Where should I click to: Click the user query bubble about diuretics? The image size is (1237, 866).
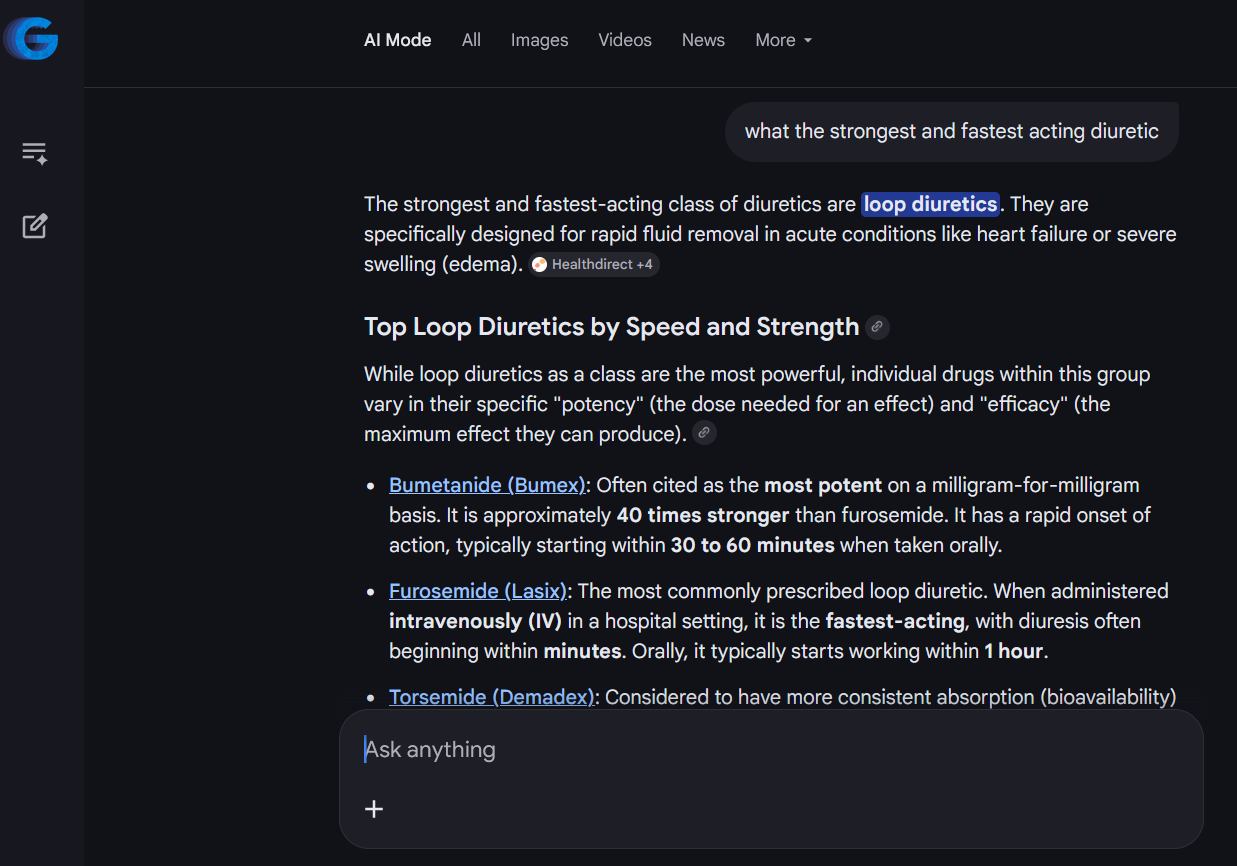click(951, 132)
